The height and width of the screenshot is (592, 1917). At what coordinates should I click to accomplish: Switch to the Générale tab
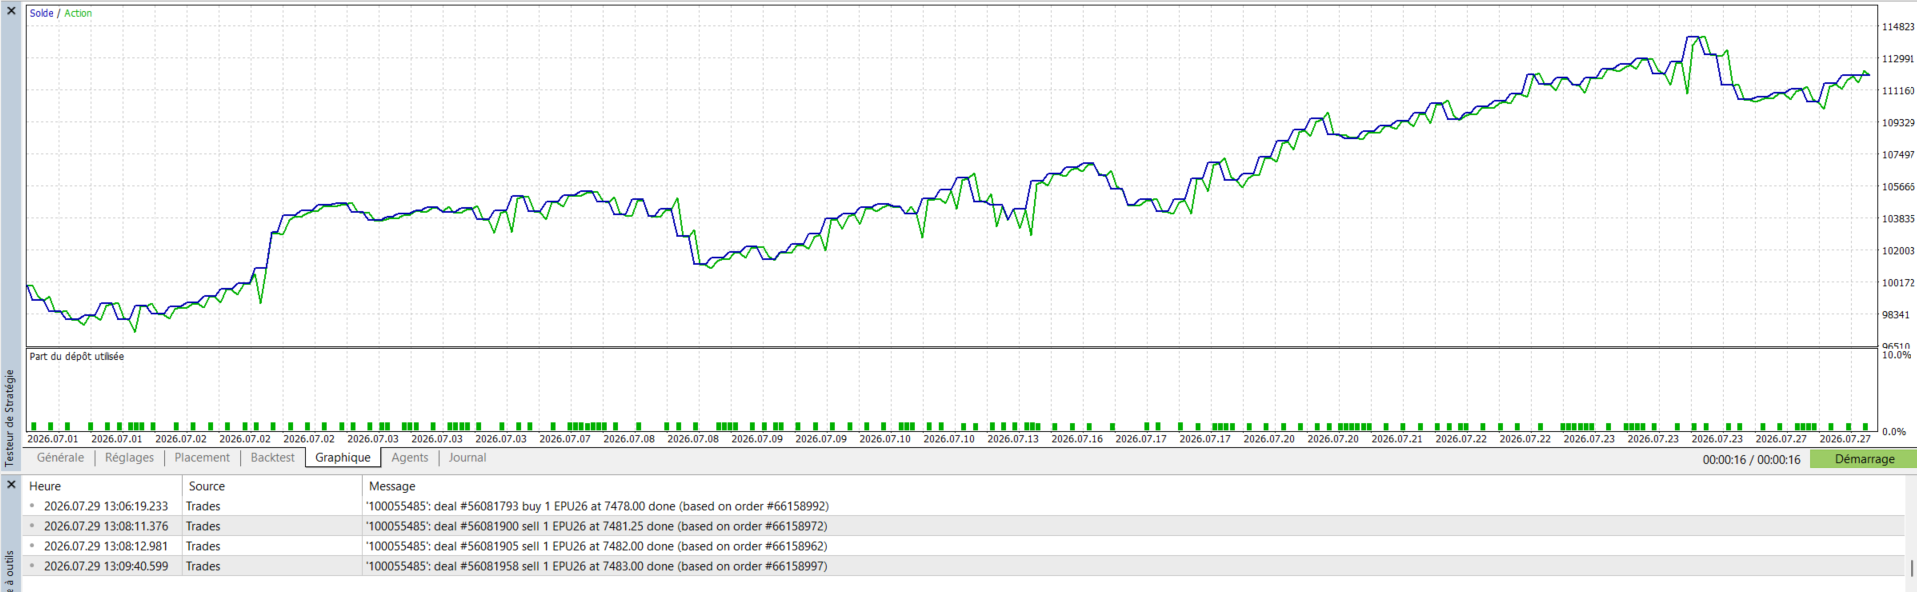60,458
